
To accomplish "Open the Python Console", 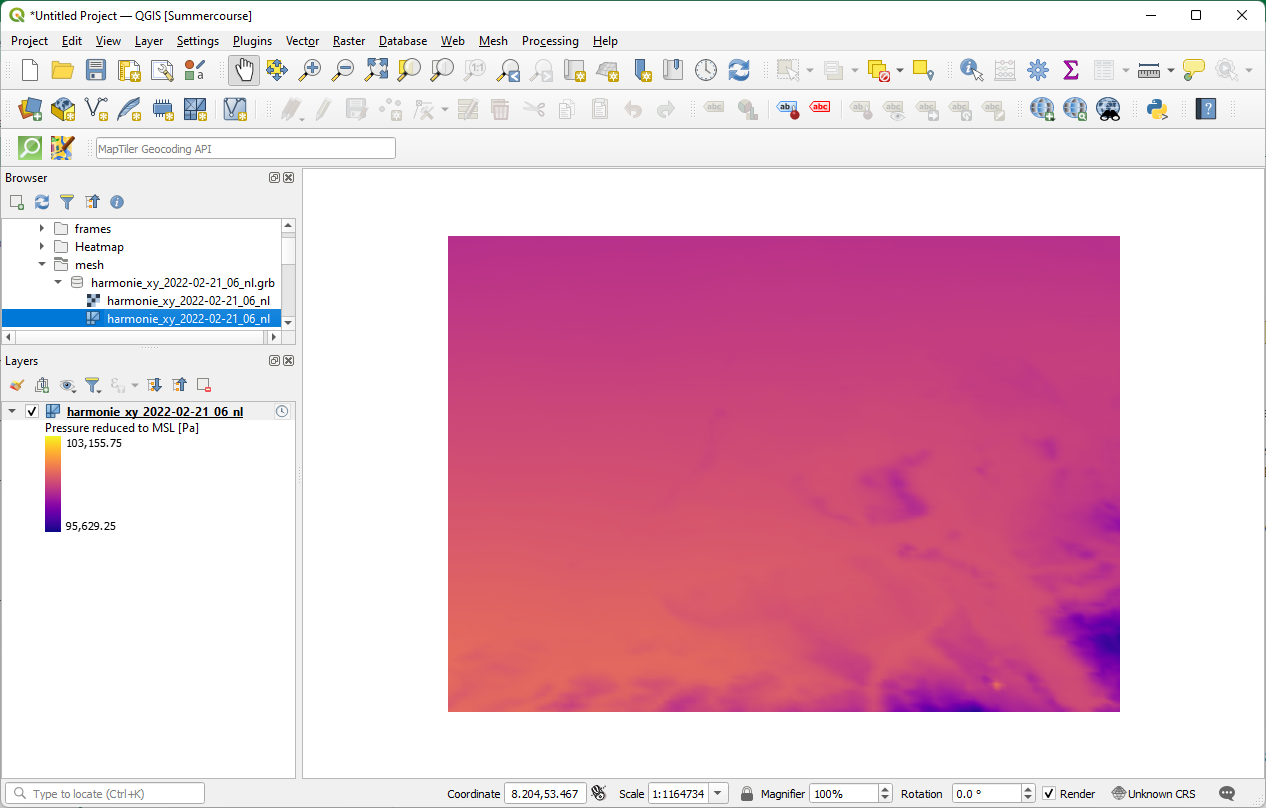I will tap(1157, 109).
